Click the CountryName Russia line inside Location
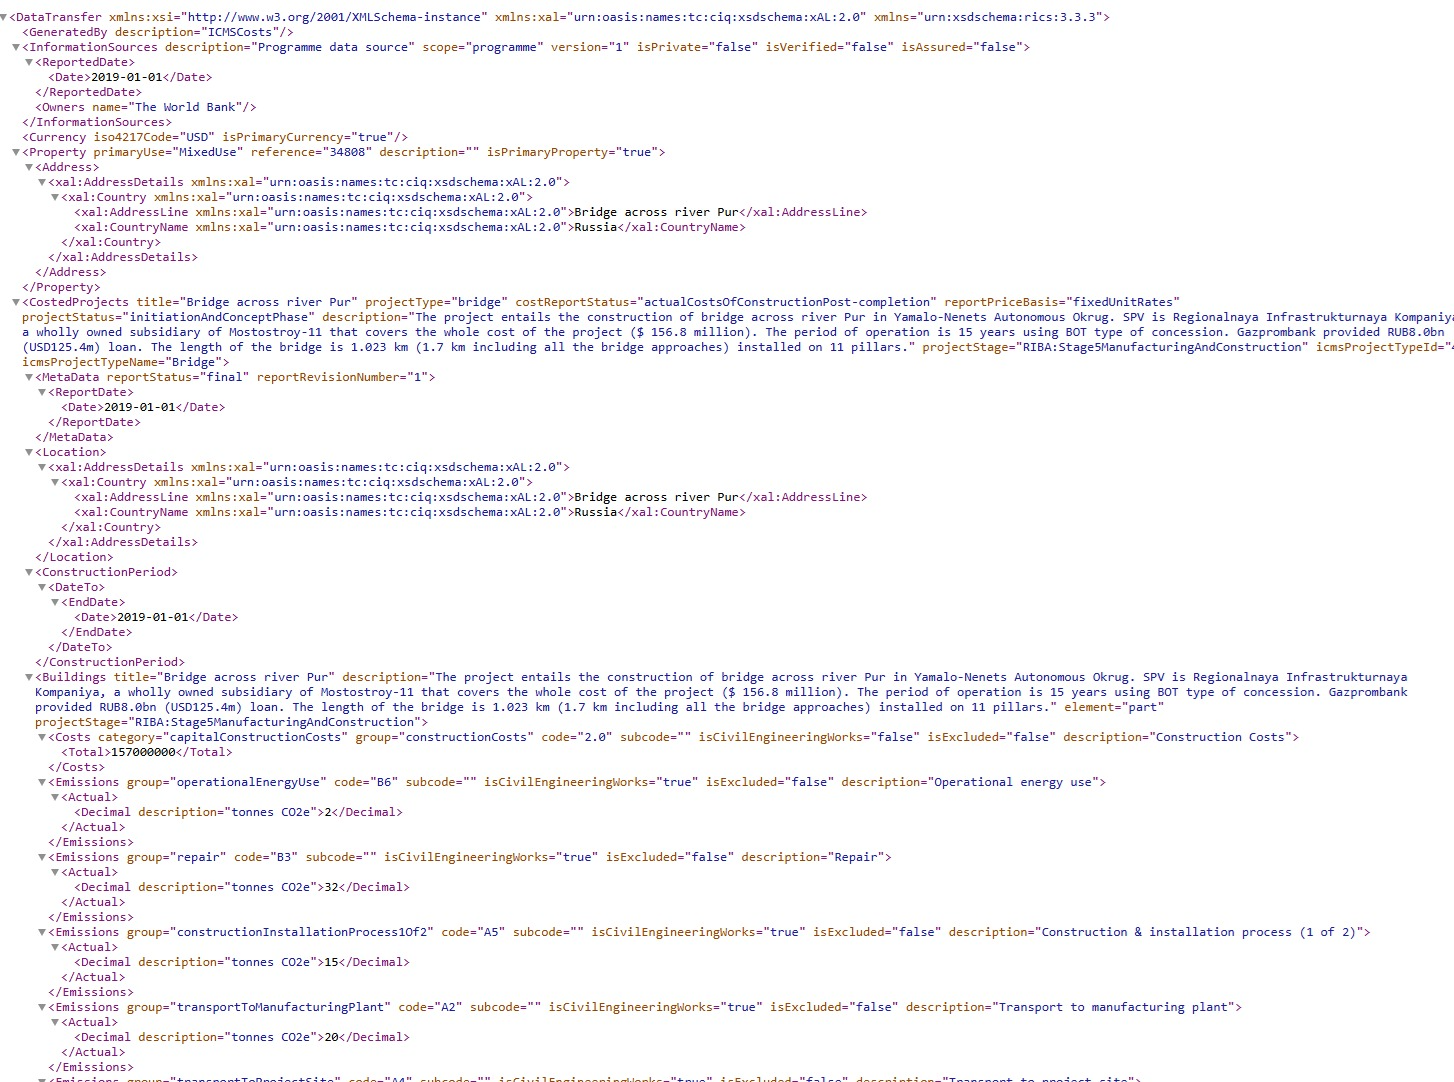Image resolution: width=1454 pixels, height=1082 pixels. 410,512
